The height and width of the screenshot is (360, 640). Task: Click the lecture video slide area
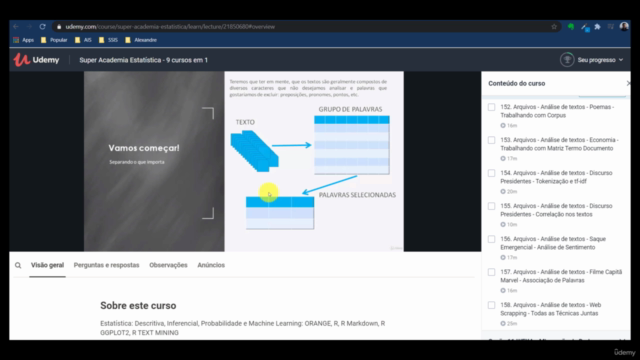coord(244,161)
